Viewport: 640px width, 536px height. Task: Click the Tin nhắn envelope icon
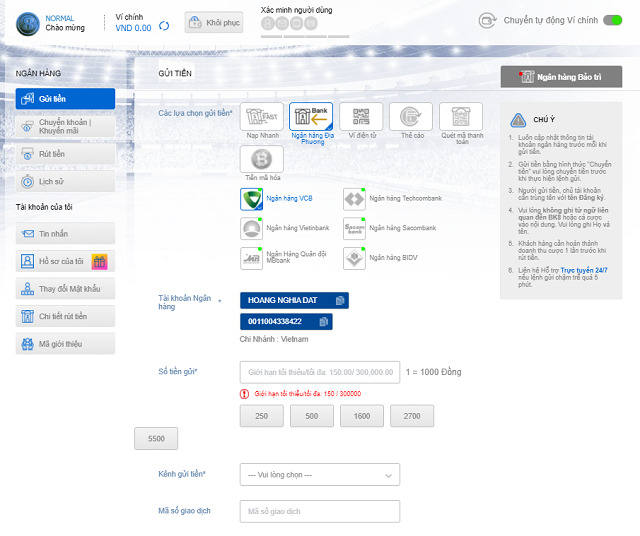coord(27,234)
